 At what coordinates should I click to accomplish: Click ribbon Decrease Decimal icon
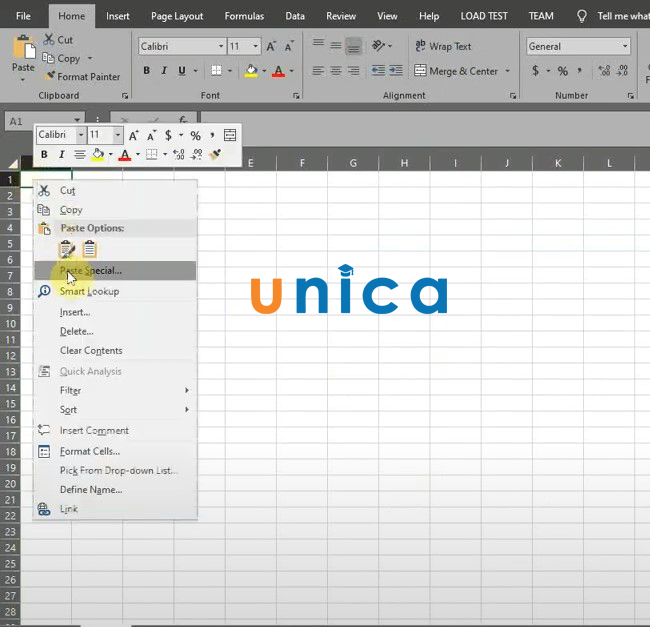(622, 70)
